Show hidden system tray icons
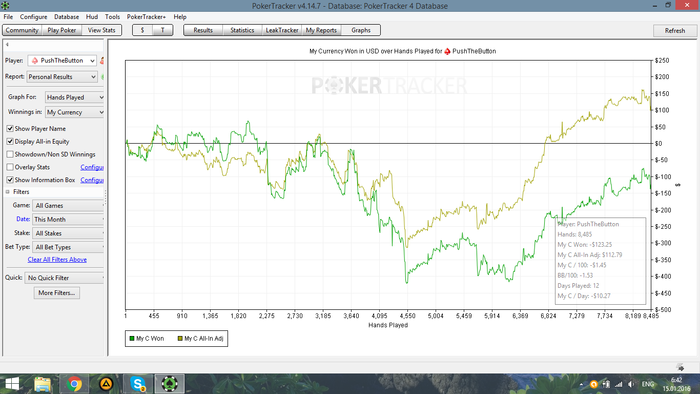The width and height of the screenshot is (700, 394). tap(581, 384)
